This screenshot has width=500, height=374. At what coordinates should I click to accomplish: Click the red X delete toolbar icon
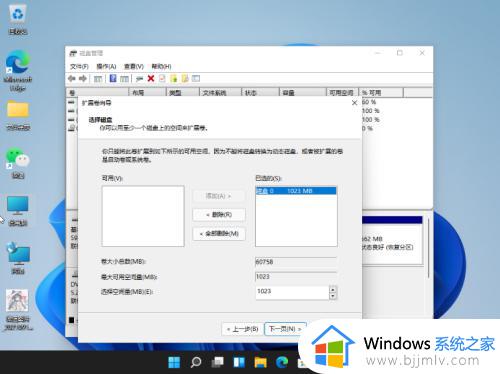point(151,79)
